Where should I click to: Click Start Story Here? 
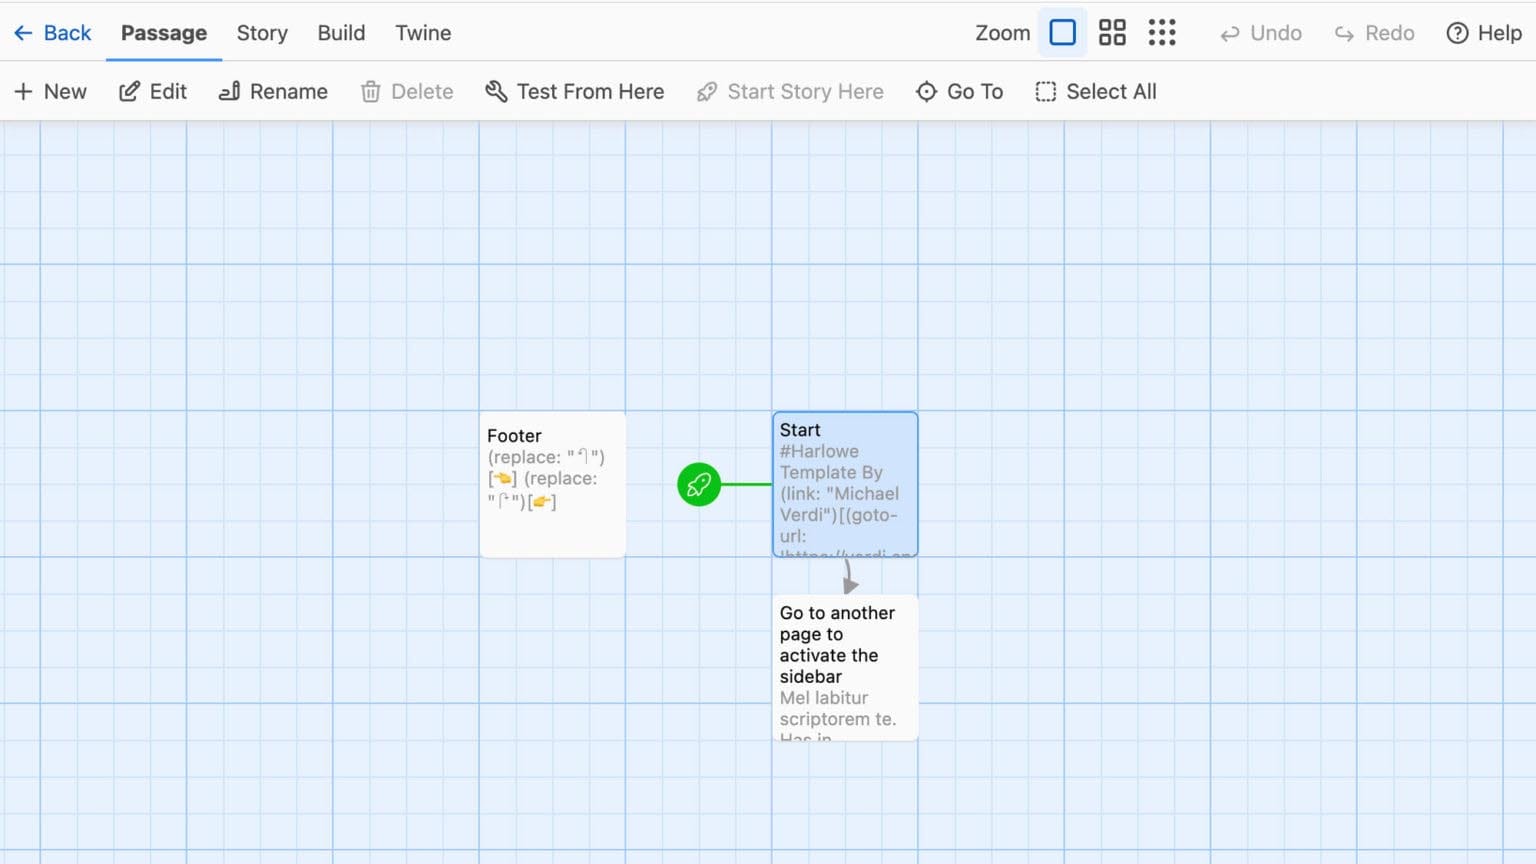(x=790, y=91)
